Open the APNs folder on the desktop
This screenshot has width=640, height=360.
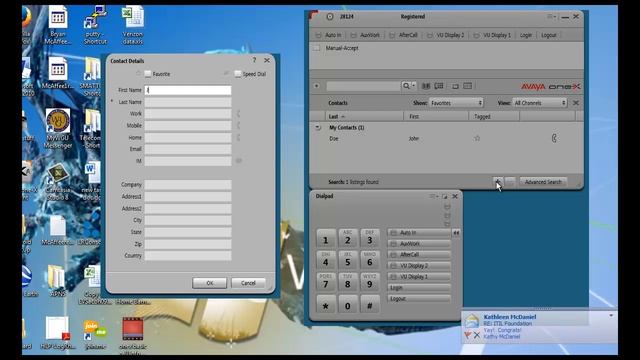coord(57,280)
